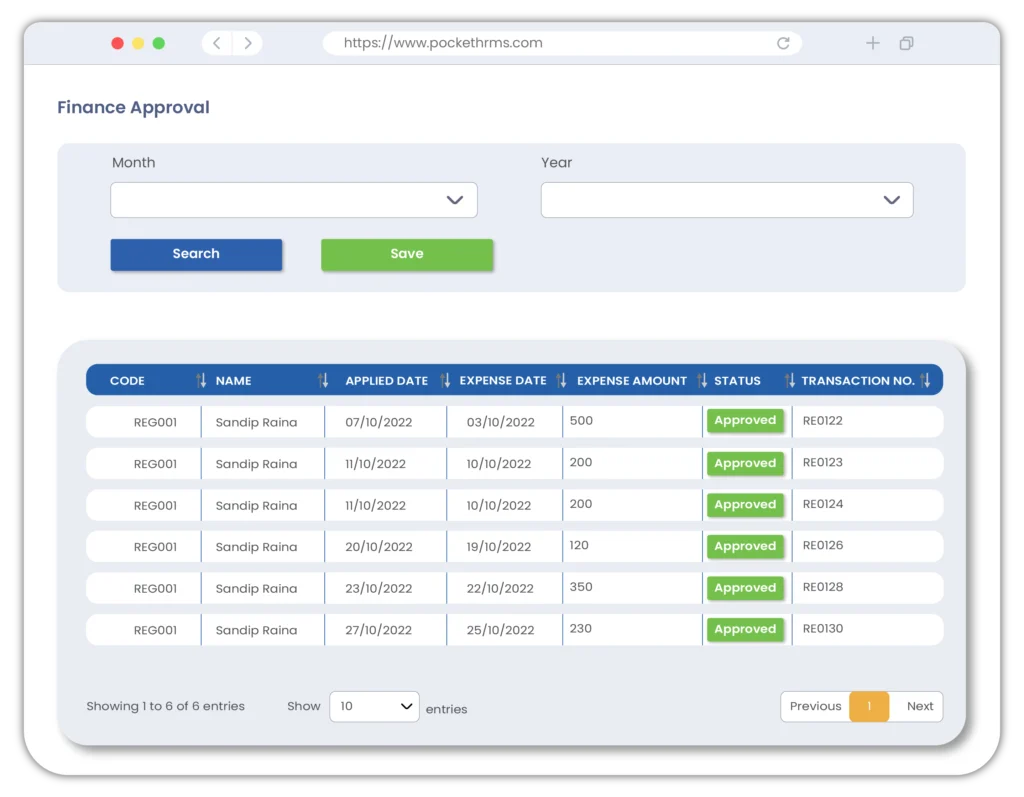Reload the page with the refresh icon
1024x797 pixels.
pyautogui.click(x=783, y=43)
